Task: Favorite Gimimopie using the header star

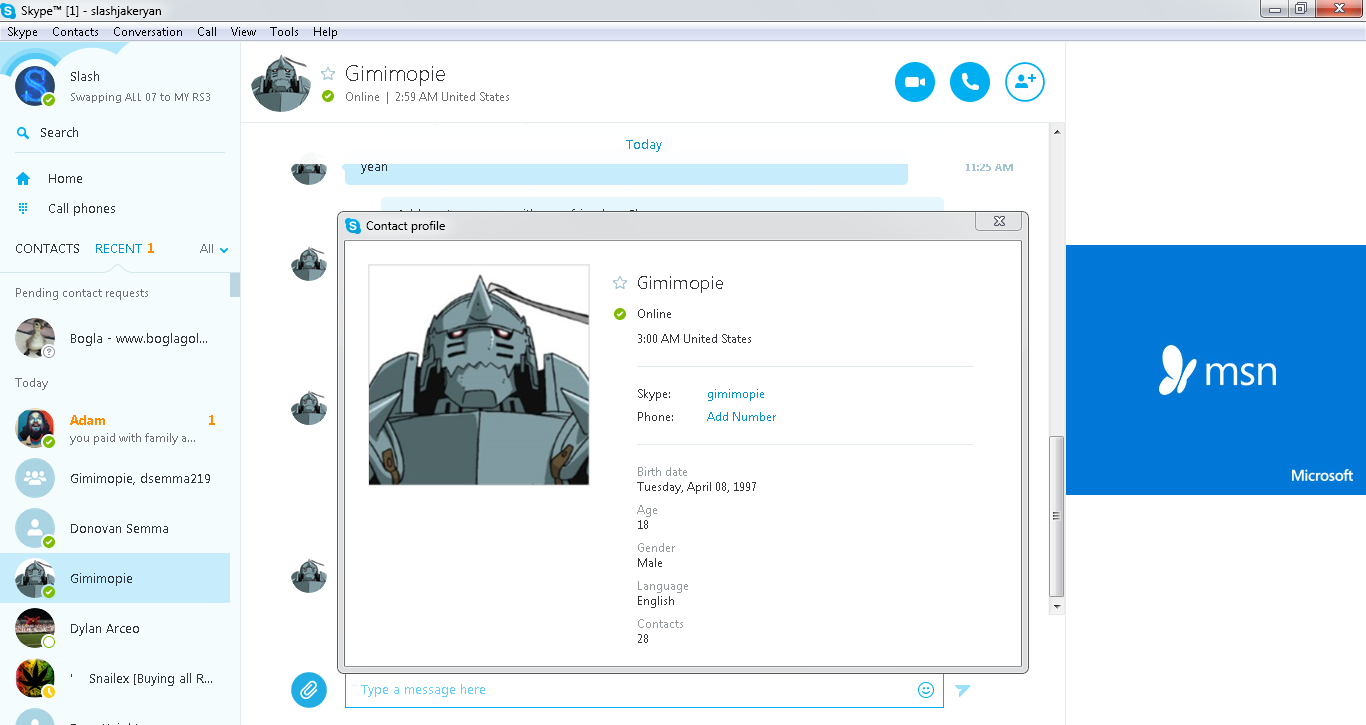Action: (328, 74)
